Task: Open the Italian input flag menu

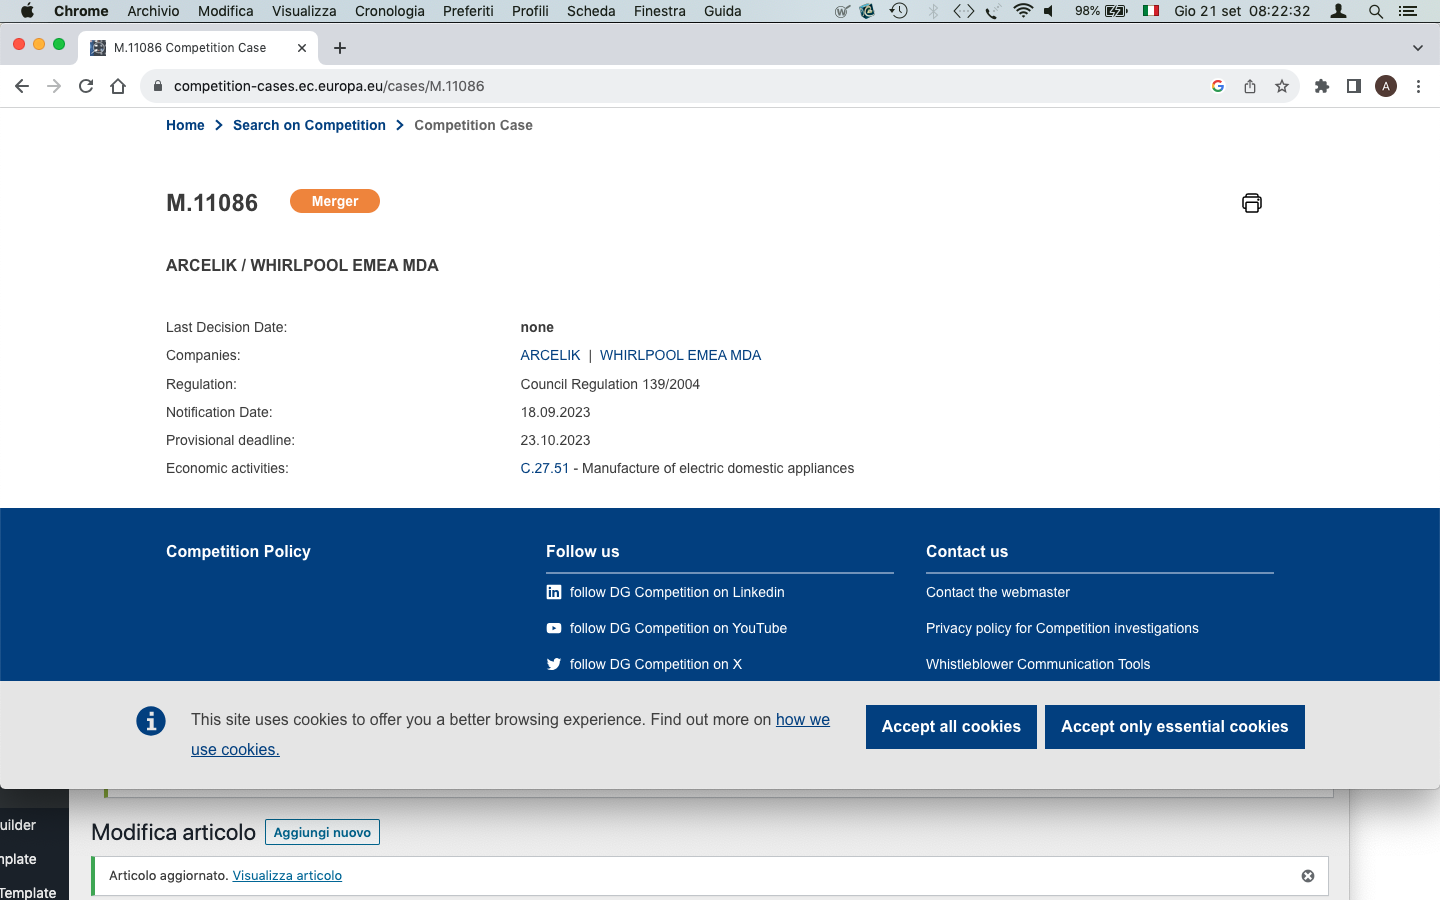Action: click(1151, 11)
